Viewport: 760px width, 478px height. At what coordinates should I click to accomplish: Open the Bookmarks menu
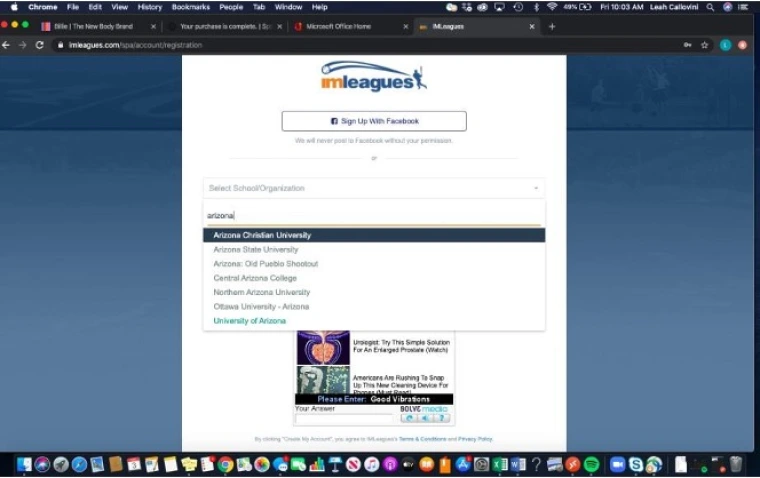point(191,7)
